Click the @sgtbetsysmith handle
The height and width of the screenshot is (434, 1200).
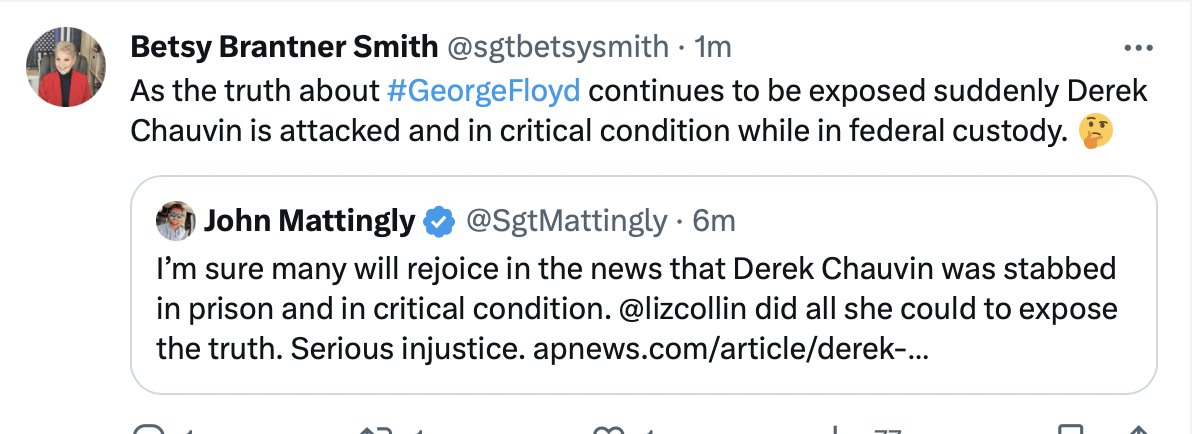pyautogui.click(x=556, y=46)
